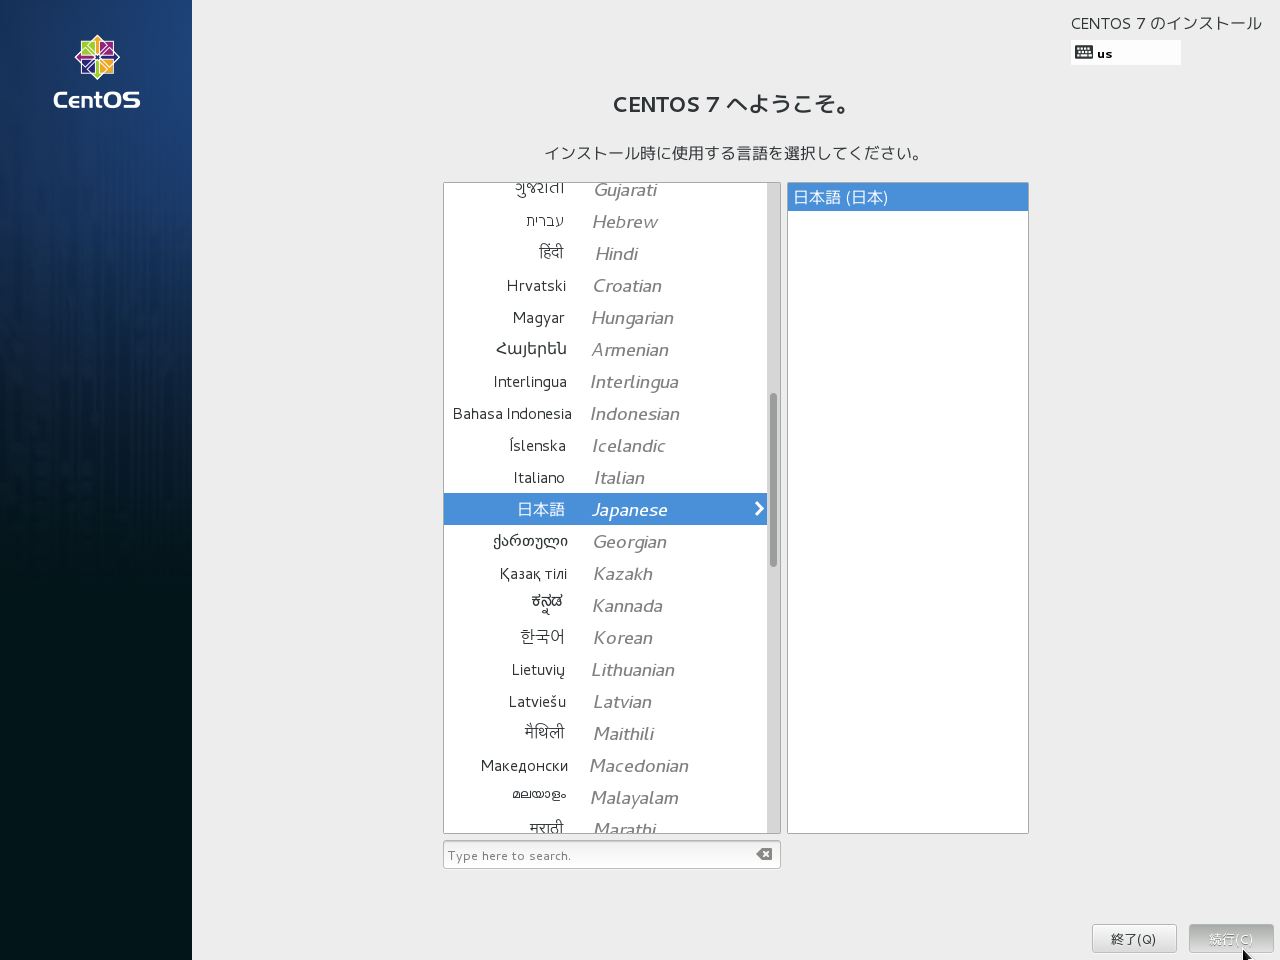1280x960 pixels.
Task: Click the arrow next to Japanese
Action: point(759,509)
